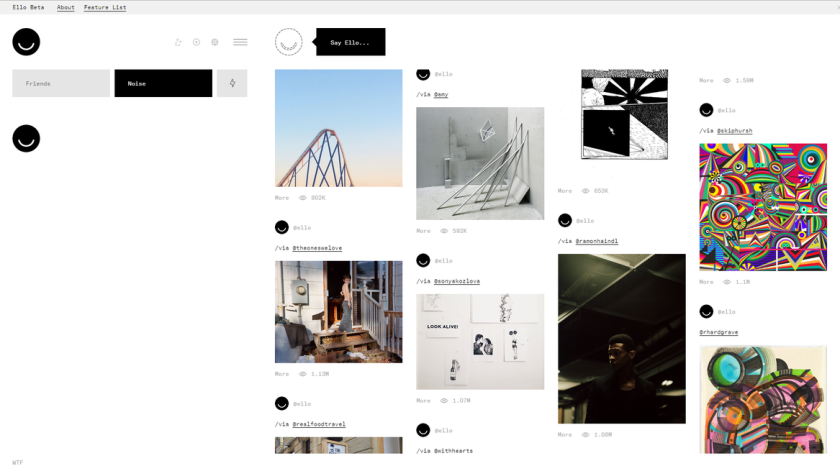Viewport: 840px width, 466px height.
Task: Click the eye icon next to 802K
Action: pos(303,198)
